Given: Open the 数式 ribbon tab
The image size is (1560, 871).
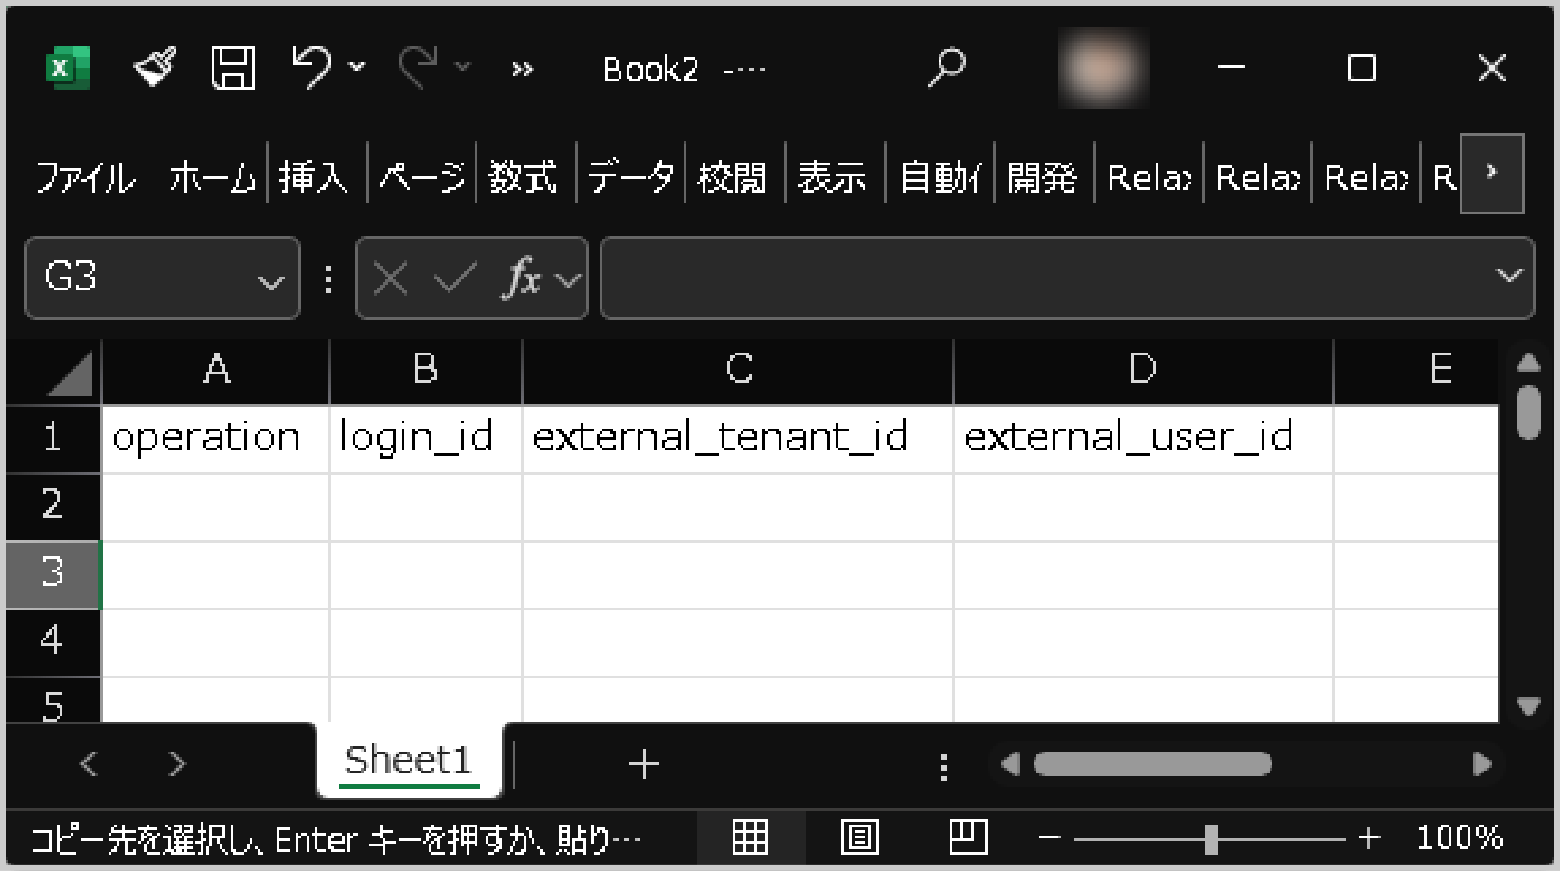Looking at the screenshot, I should (523, 178).
